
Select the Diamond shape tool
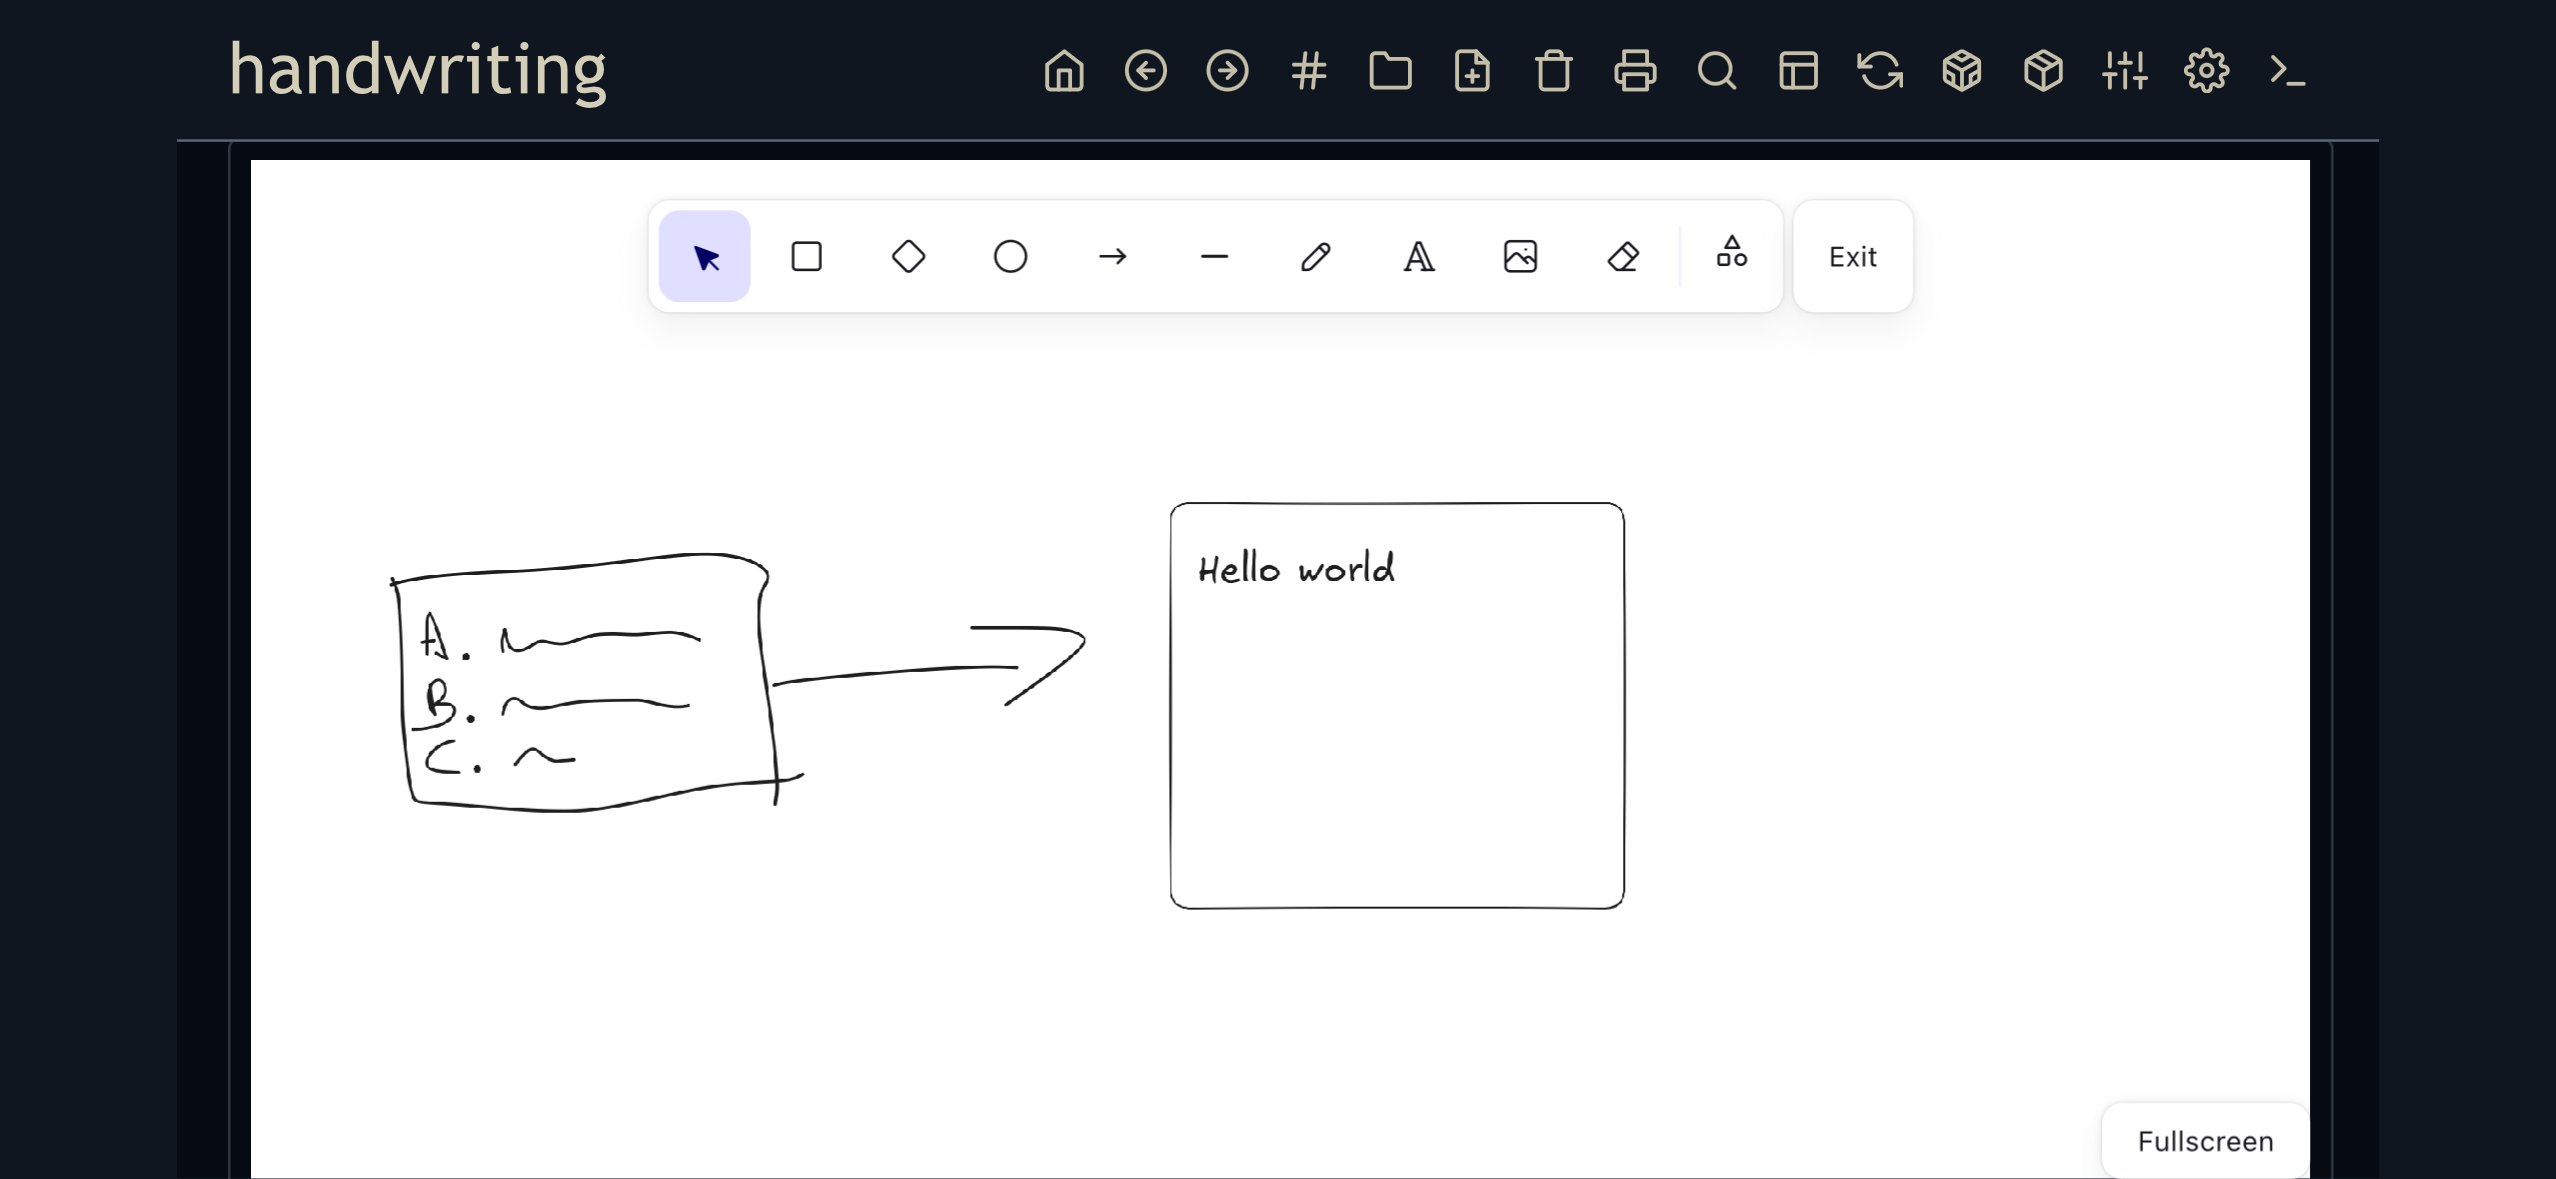pos(908,257)
